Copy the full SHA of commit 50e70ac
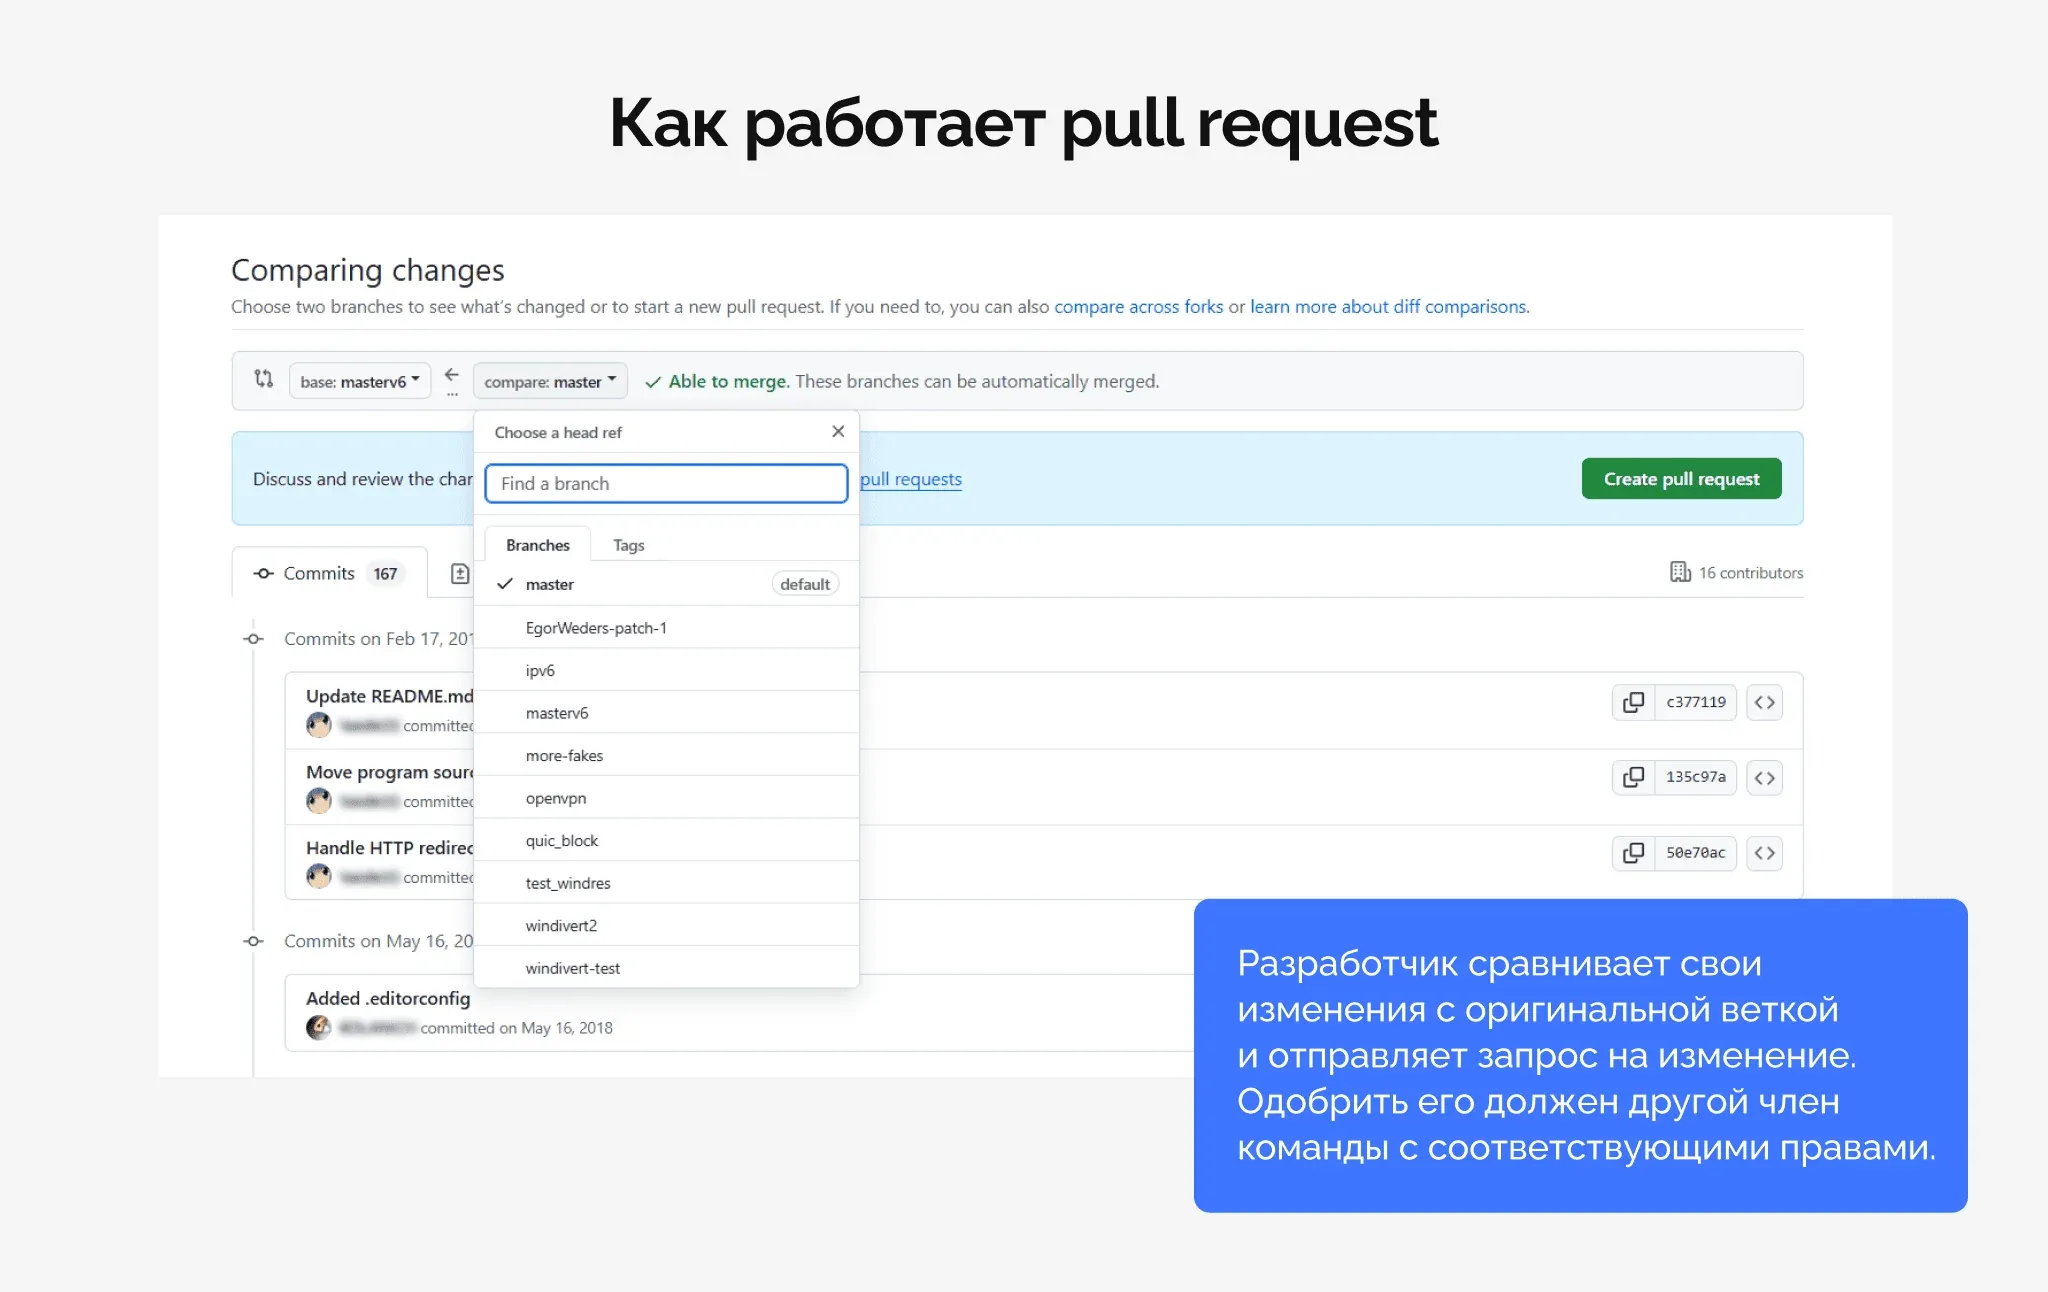This screenshot has width=2048, height=1292. [1633, 853]
